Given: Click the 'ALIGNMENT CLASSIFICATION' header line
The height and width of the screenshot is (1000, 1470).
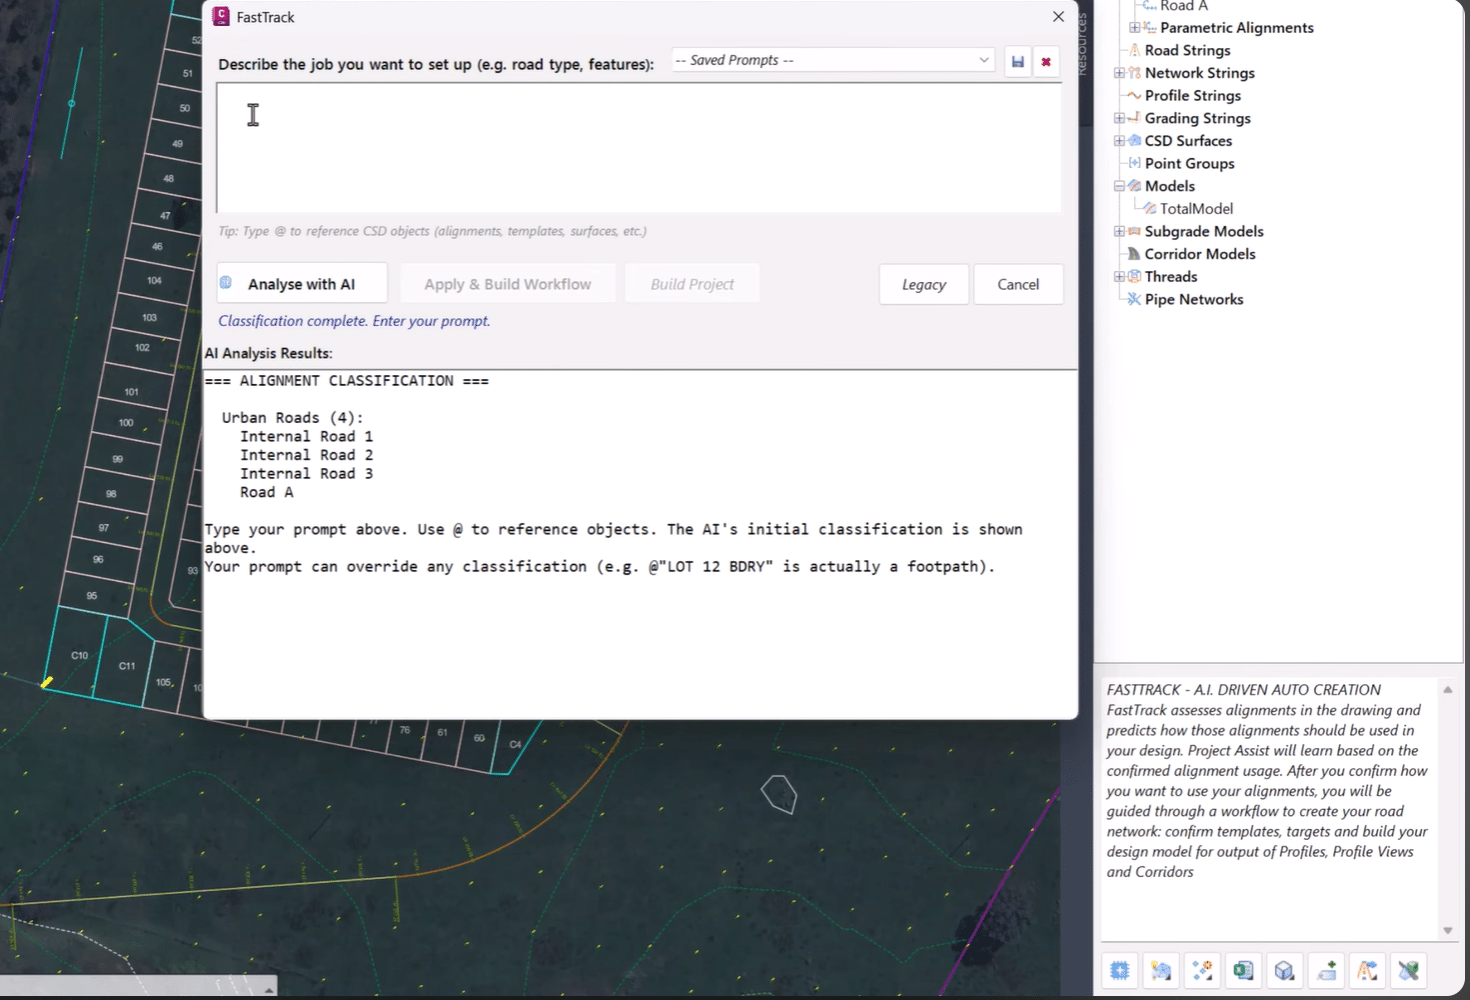Looking at the screenshot, I should [x=346, y=381].
